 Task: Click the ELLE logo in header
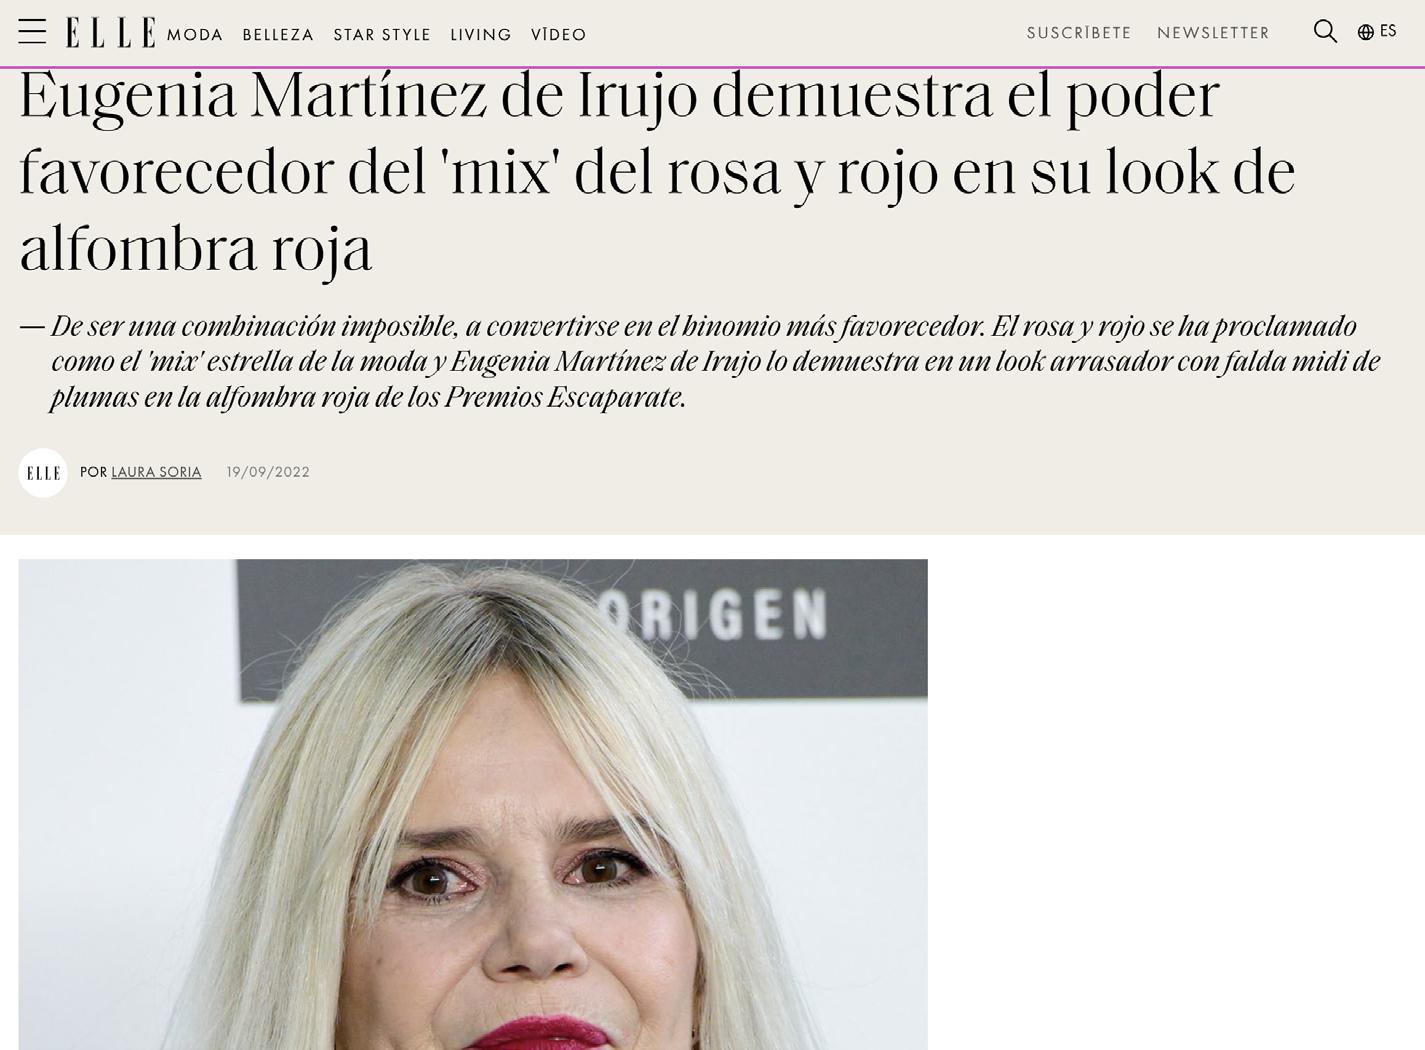pos(111,32)
